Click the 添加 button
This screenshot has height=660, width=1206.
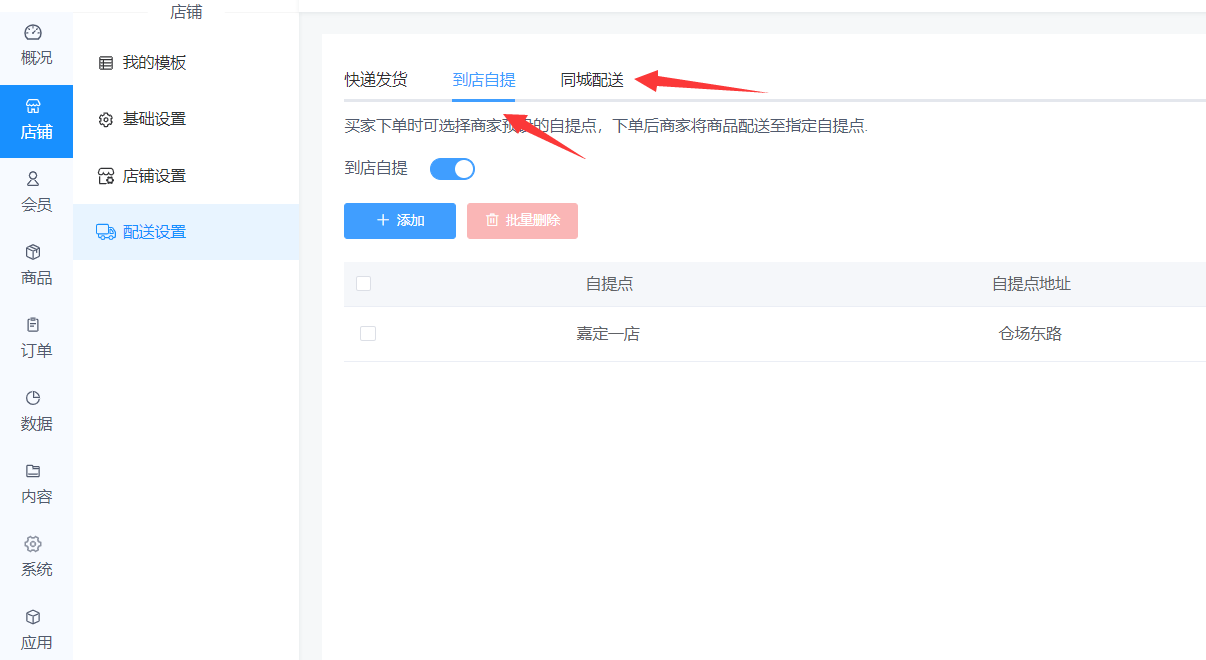tap(400, 221)
